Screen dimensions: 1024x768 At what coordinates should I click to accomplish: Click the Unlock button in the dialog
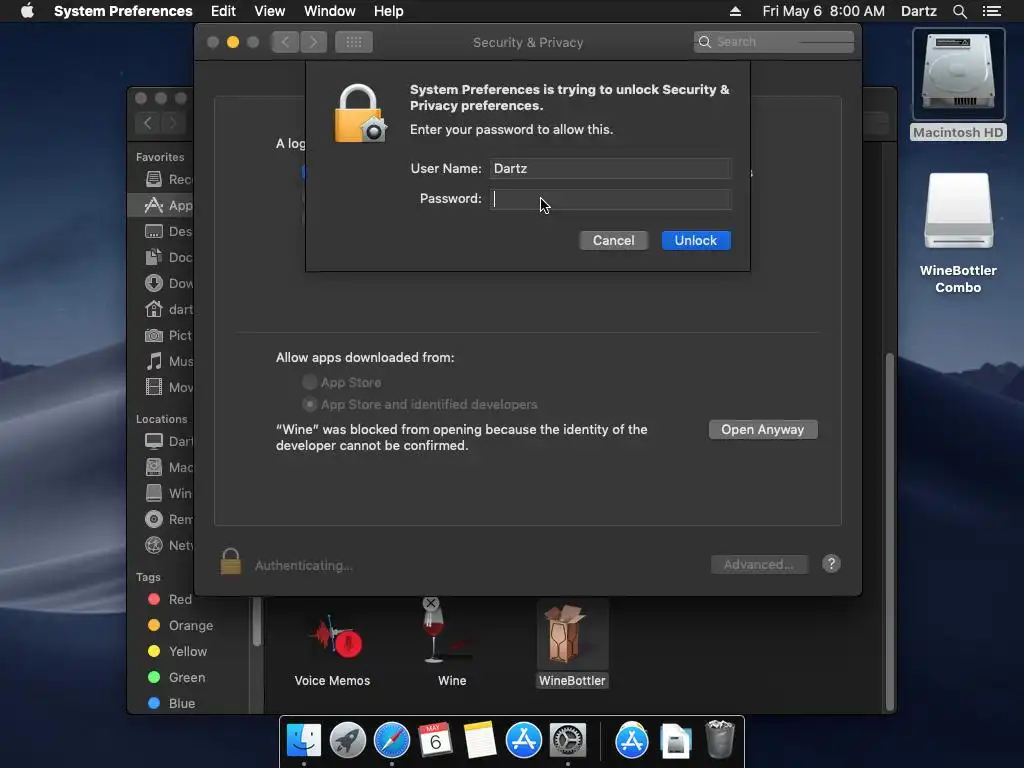[x=696, y=240]
